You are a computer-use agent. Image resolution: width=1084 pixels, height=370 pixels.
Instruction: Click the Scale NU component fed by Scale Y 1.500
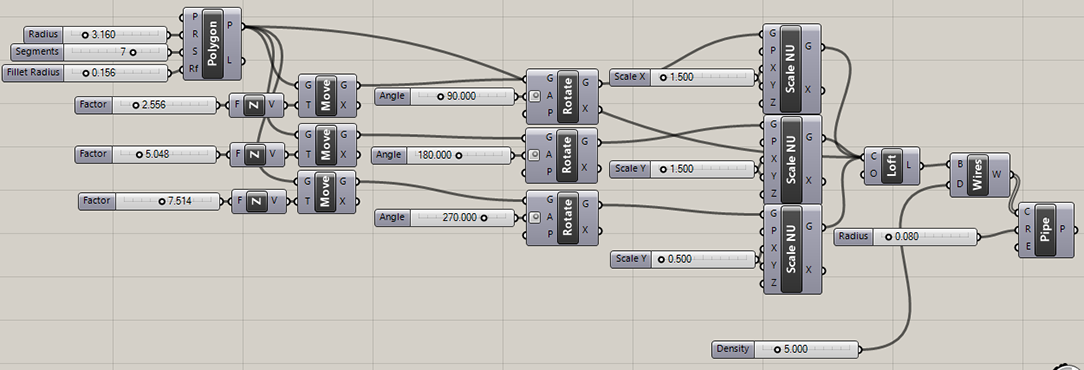point(792,159)
